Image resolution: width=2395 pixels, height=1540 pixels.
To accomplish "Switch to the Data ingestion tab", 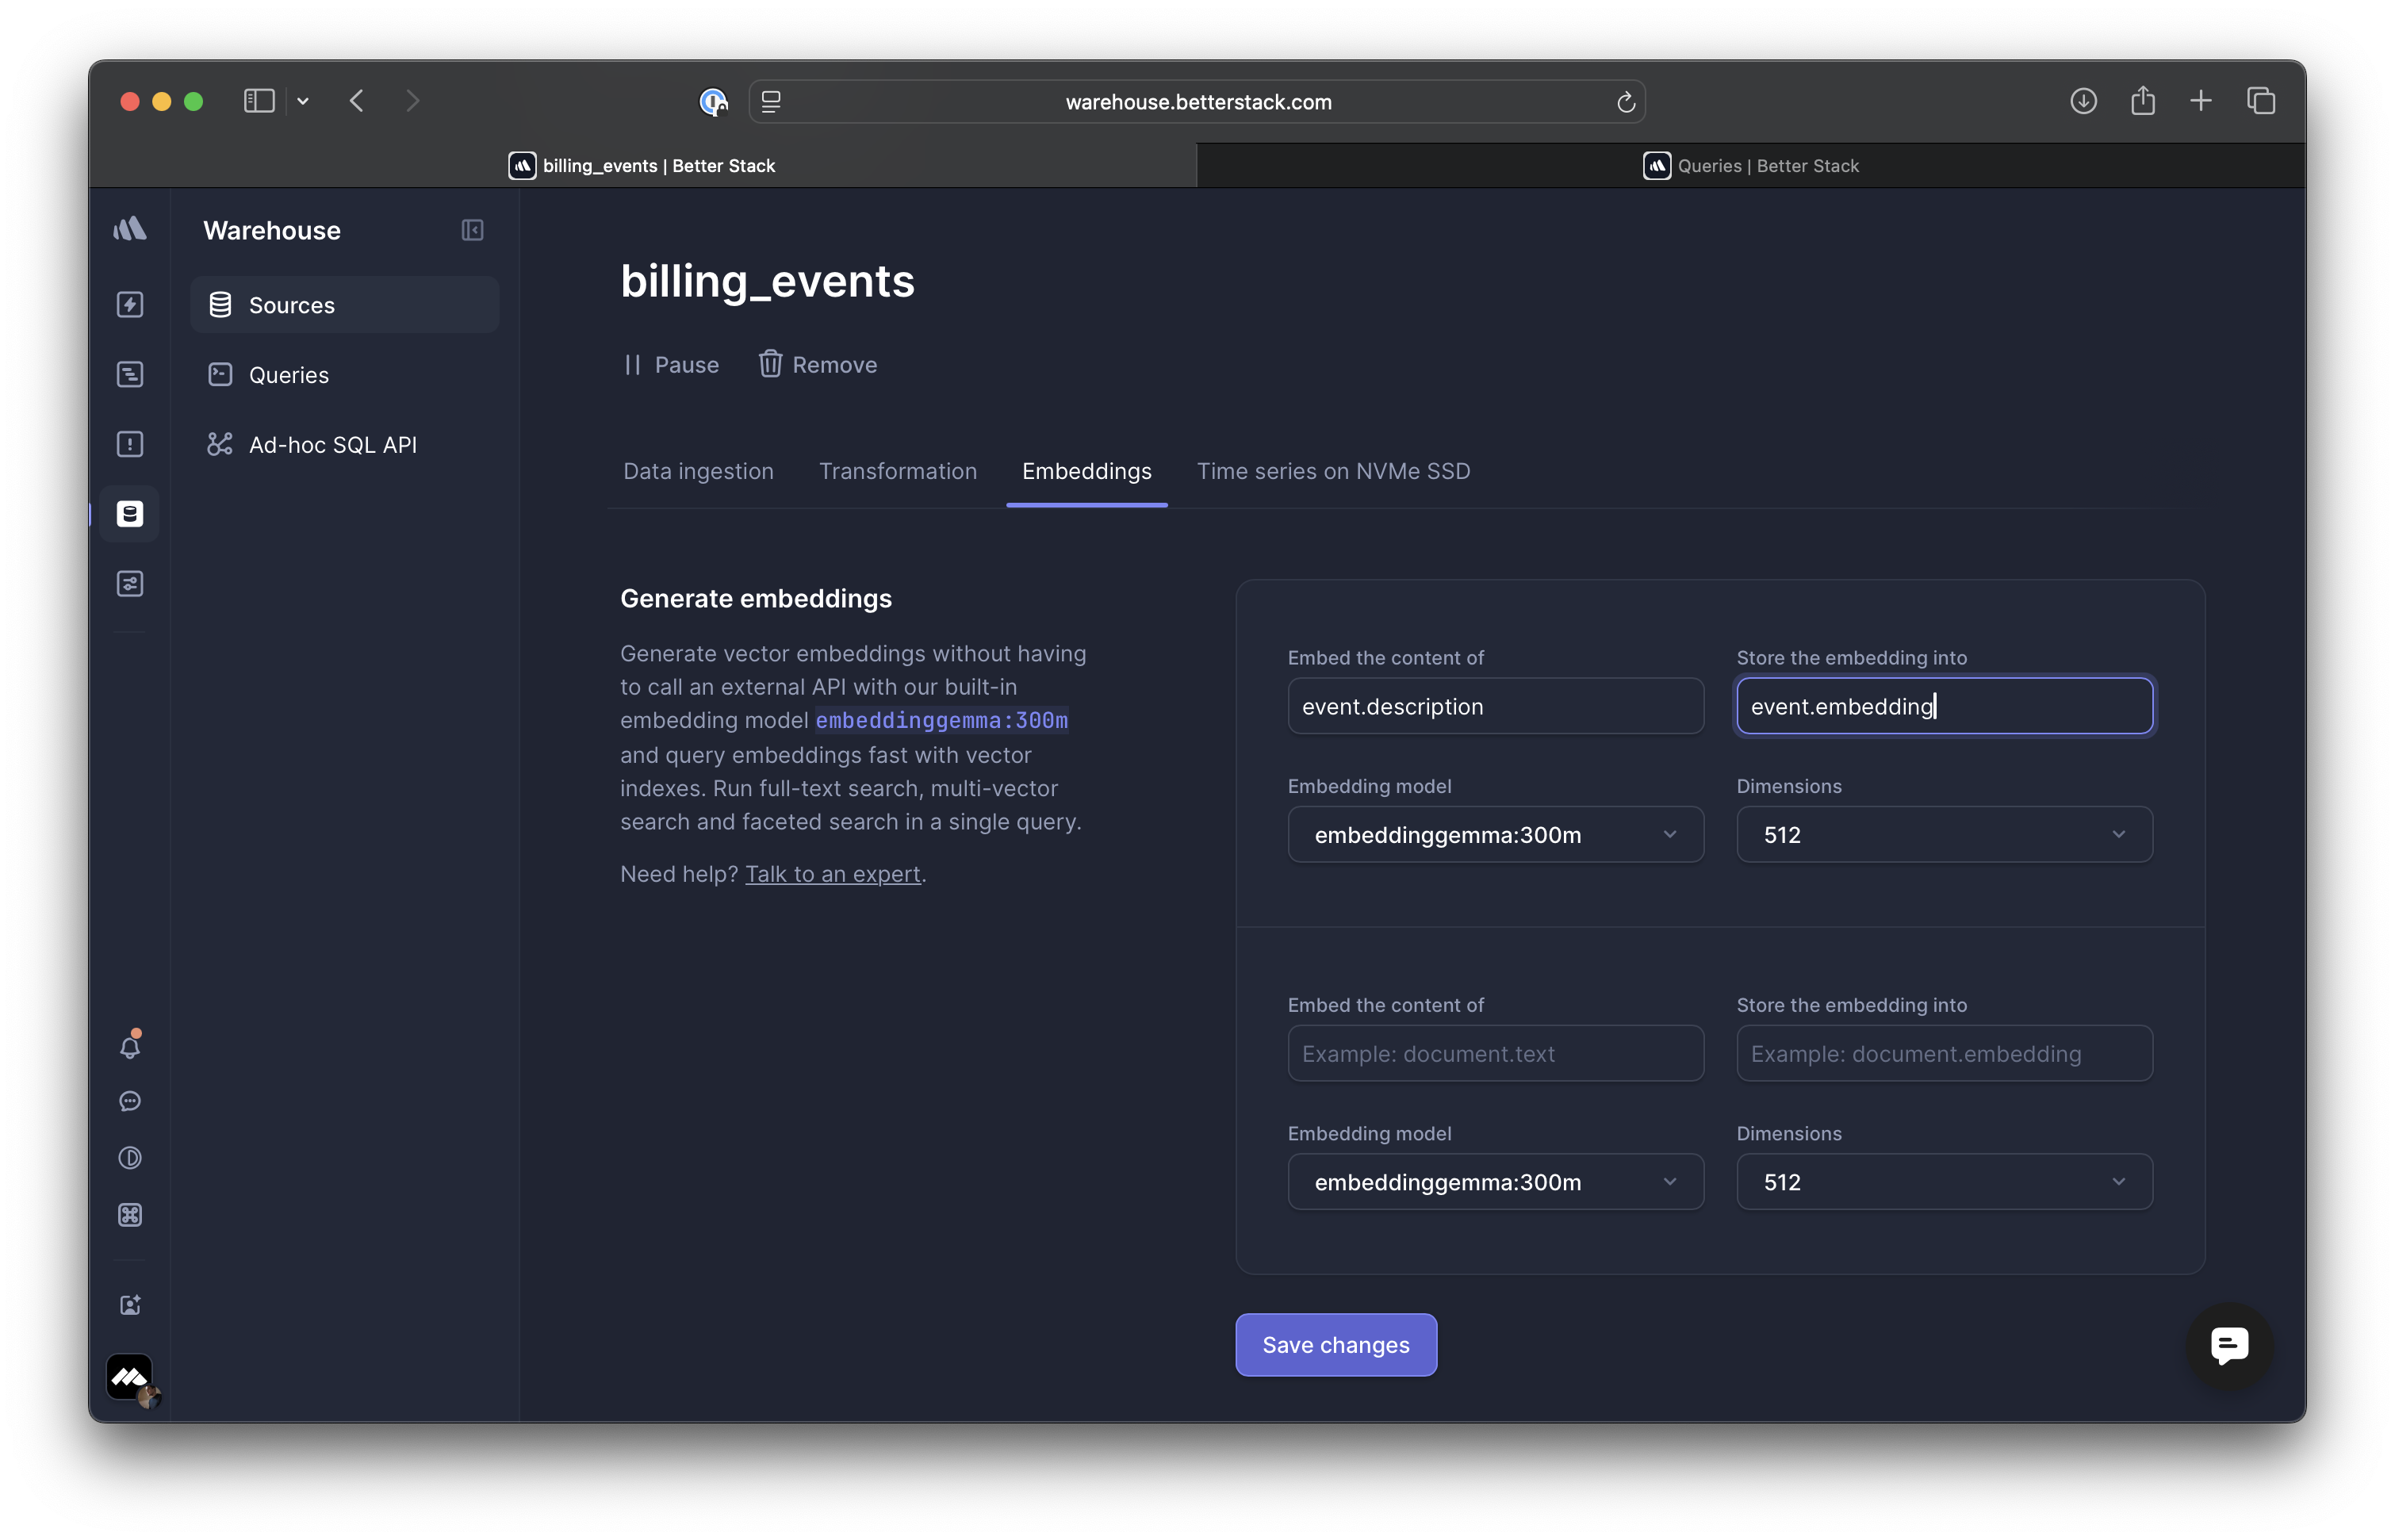I will tap(698, 471).
